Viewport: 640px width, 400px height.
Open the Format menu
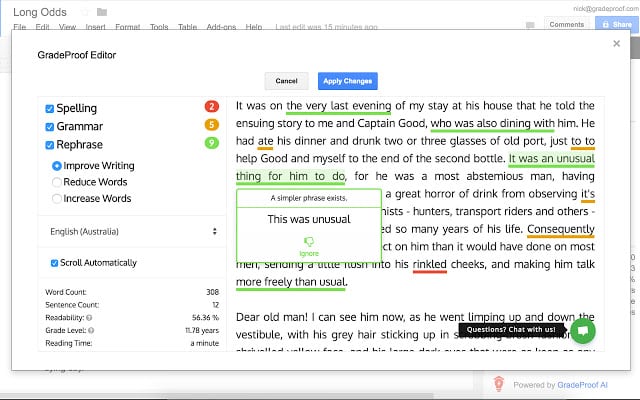[127, 27]
